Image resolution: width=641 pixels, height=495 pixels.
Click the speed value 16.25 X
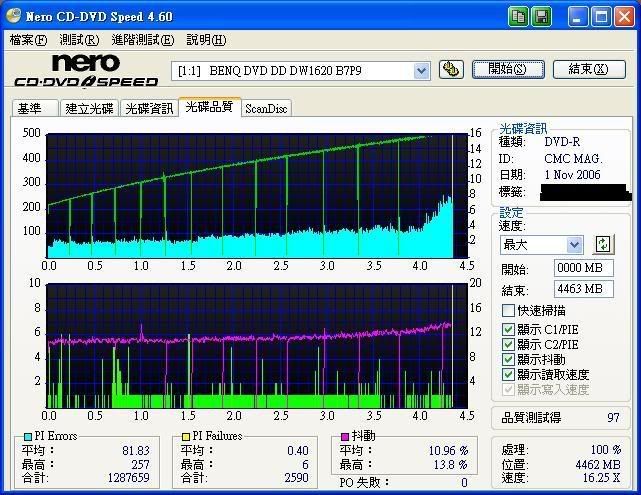[601, 478]
